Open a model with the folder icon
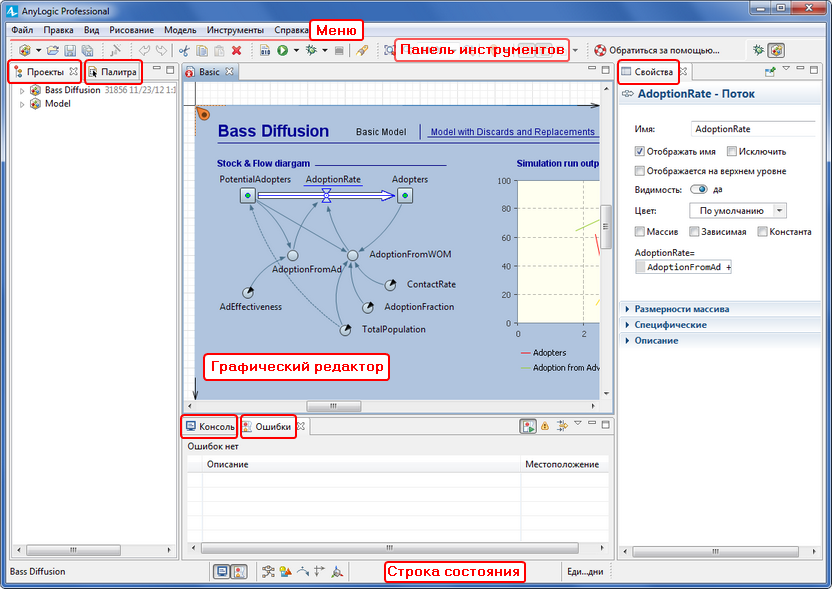 (53, 50)
